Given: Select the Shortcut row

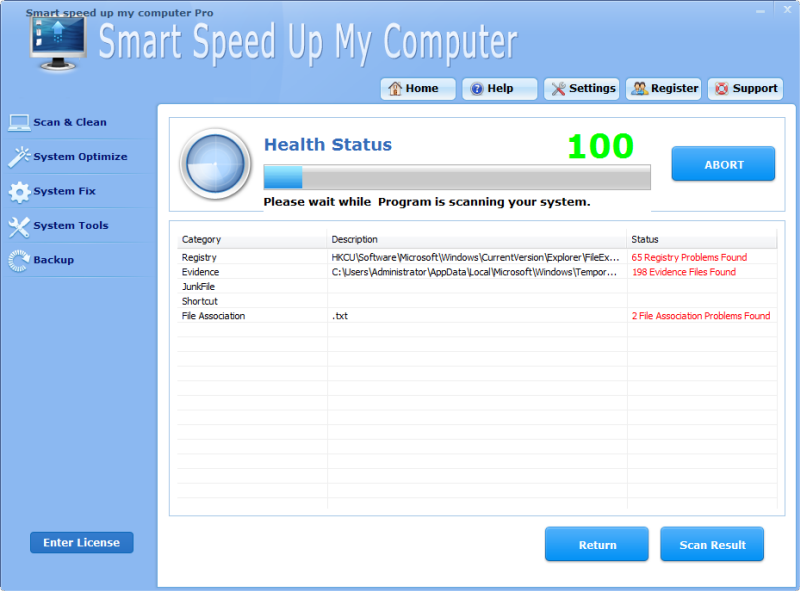Looking at the screenshot, I should [477, 301].
